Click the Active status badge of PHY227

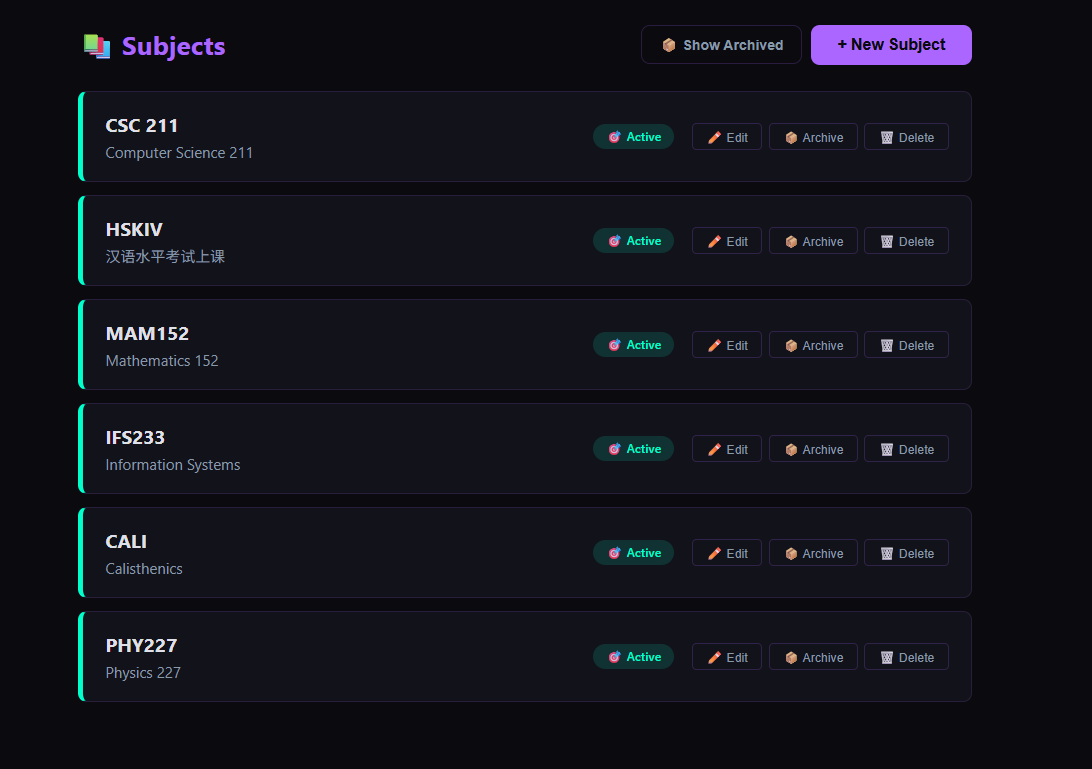pyautogui.click(x=633, y=657)
